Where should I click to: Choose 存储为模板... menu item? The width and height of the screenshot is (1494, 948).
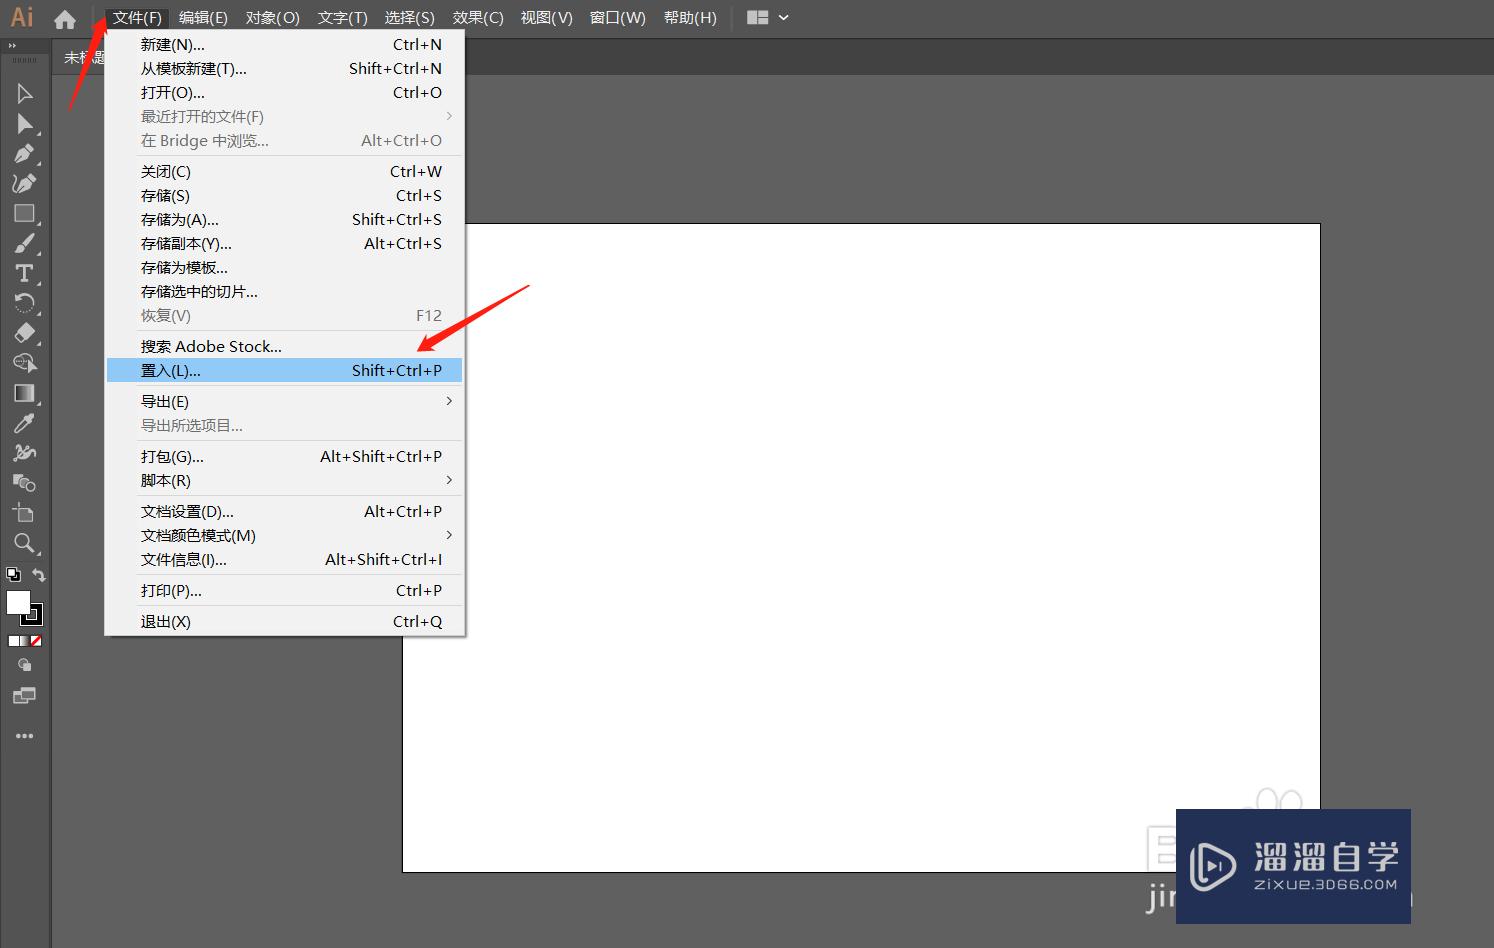click(x=284, y=267)
